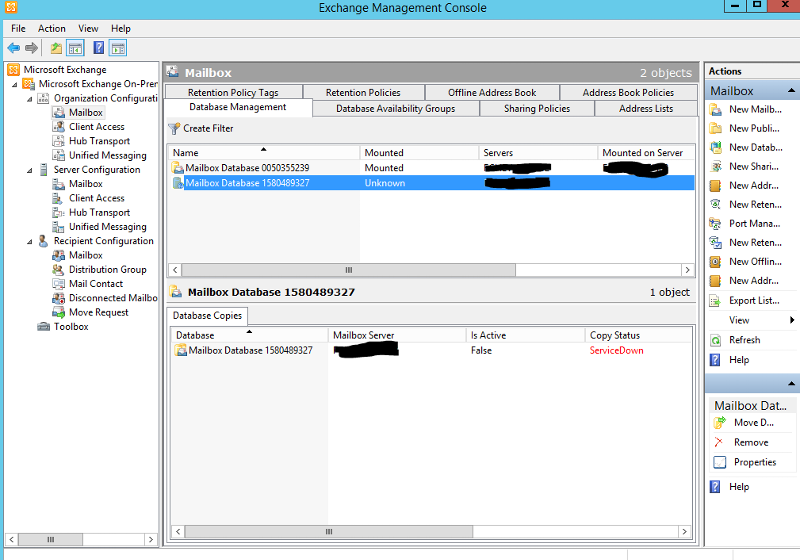Click the Mailbox Server column header
This screenshot has height=560, width=800.
point(397,335)
